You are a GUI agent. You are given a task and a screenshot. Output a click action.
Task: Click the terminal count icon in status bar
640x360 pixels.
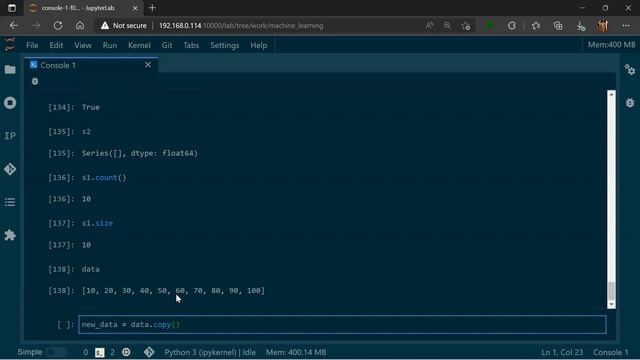(100, 352)
